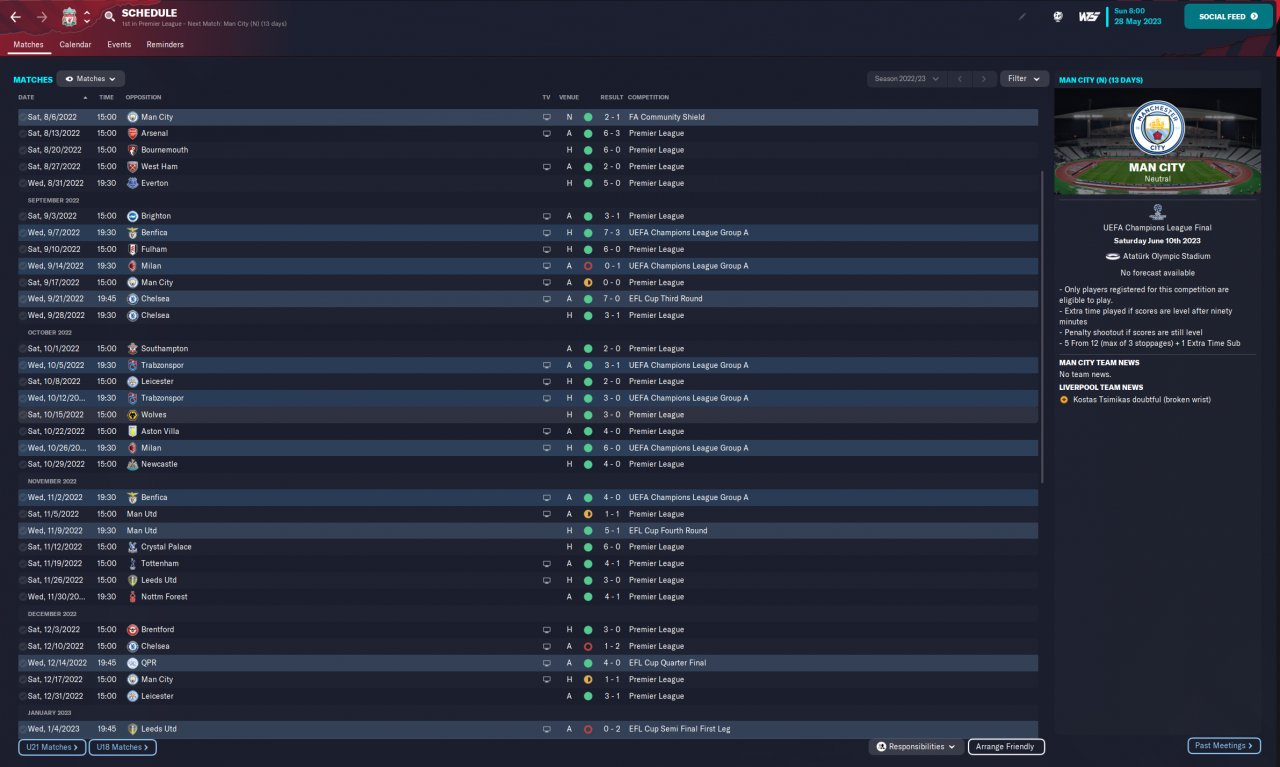Sort by the Opposition column header
The height and width of the screenshot is (767, 1280).
click(x=143, y=97)
